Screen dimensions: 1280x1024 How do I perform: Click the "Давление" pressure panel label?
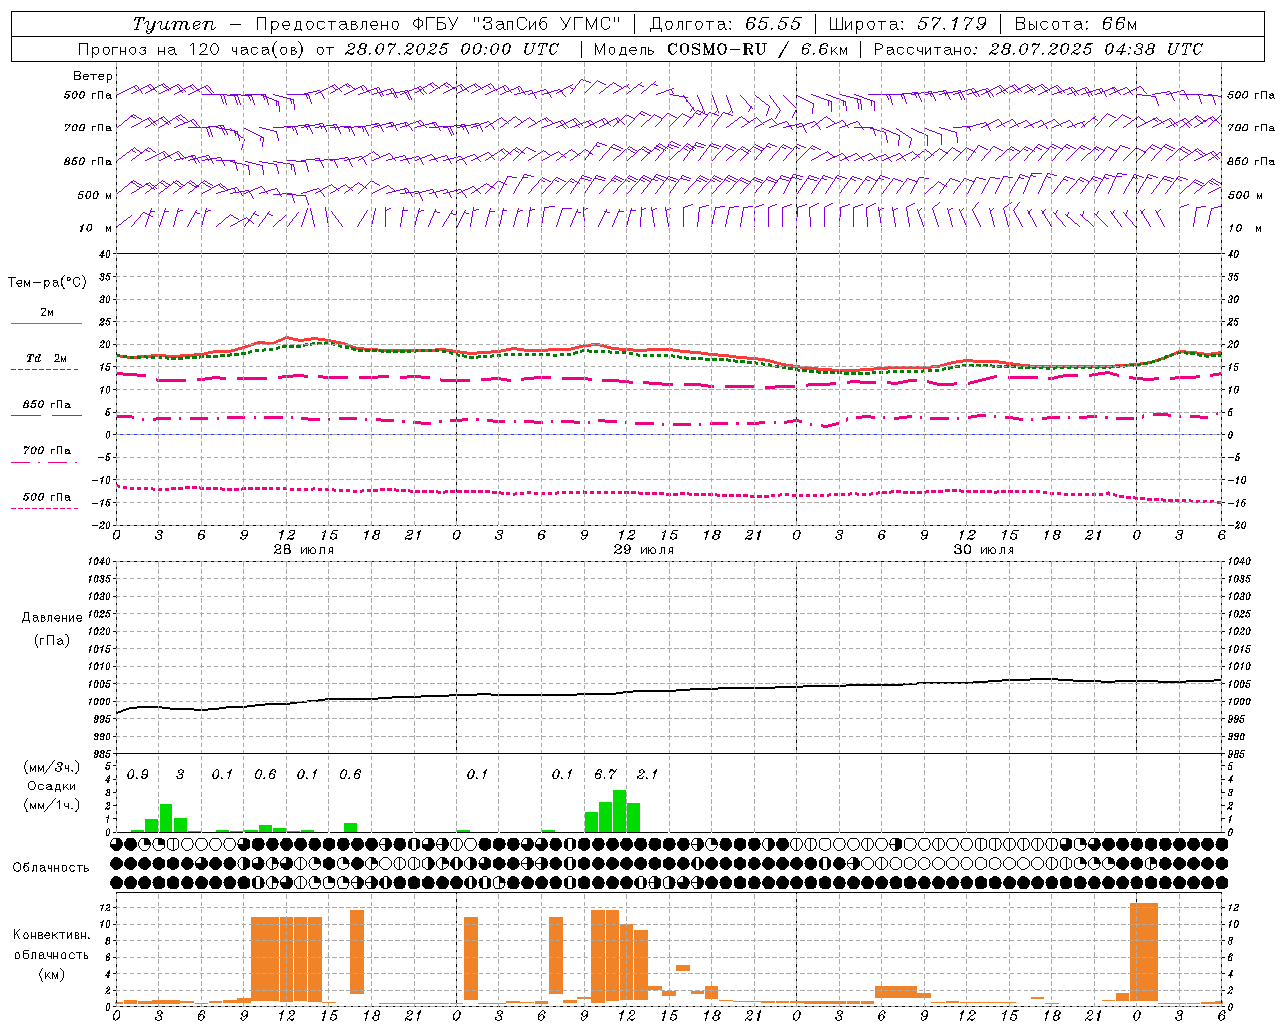[52, 618]
